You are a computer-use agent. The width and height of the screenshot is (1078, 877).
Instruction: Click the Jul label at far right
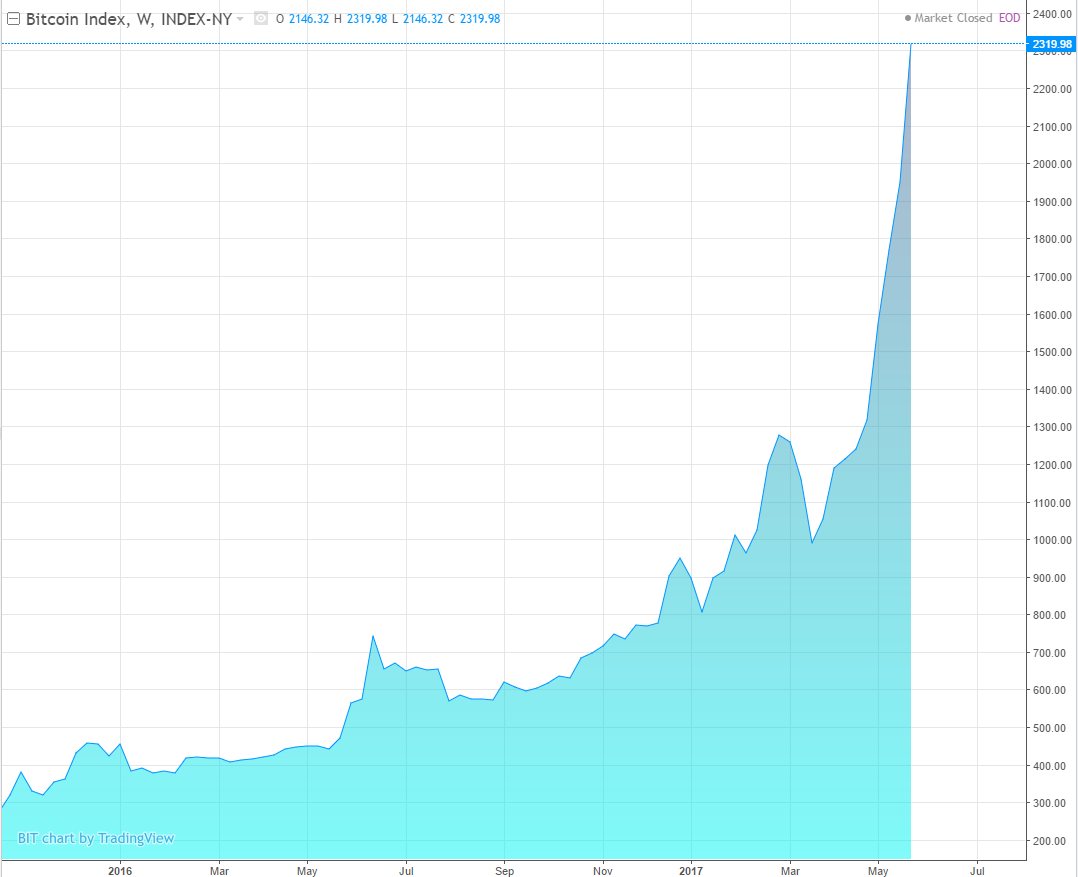coord(977,871)
